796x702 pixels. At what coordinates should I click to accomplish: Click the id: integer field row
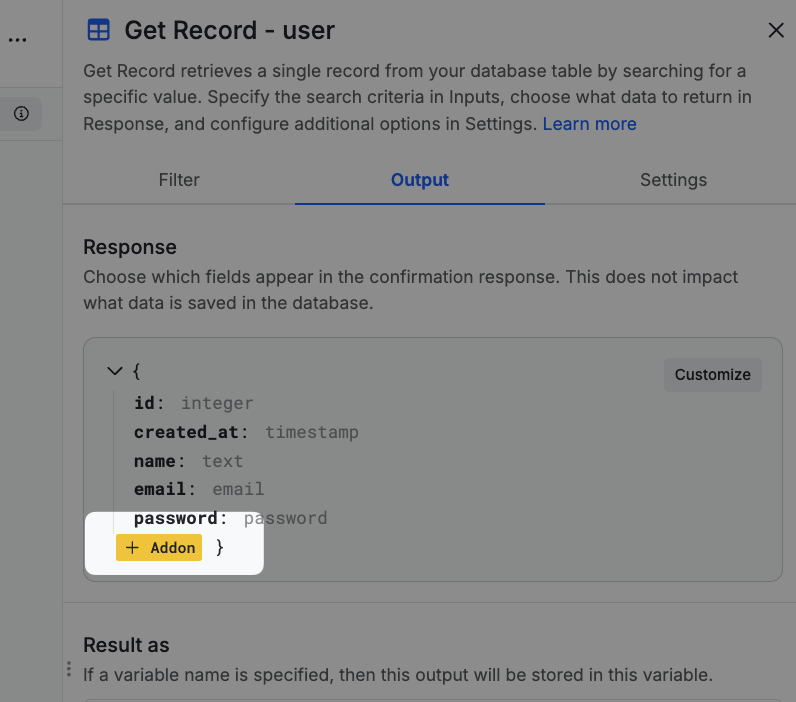[x=193, y=403]
